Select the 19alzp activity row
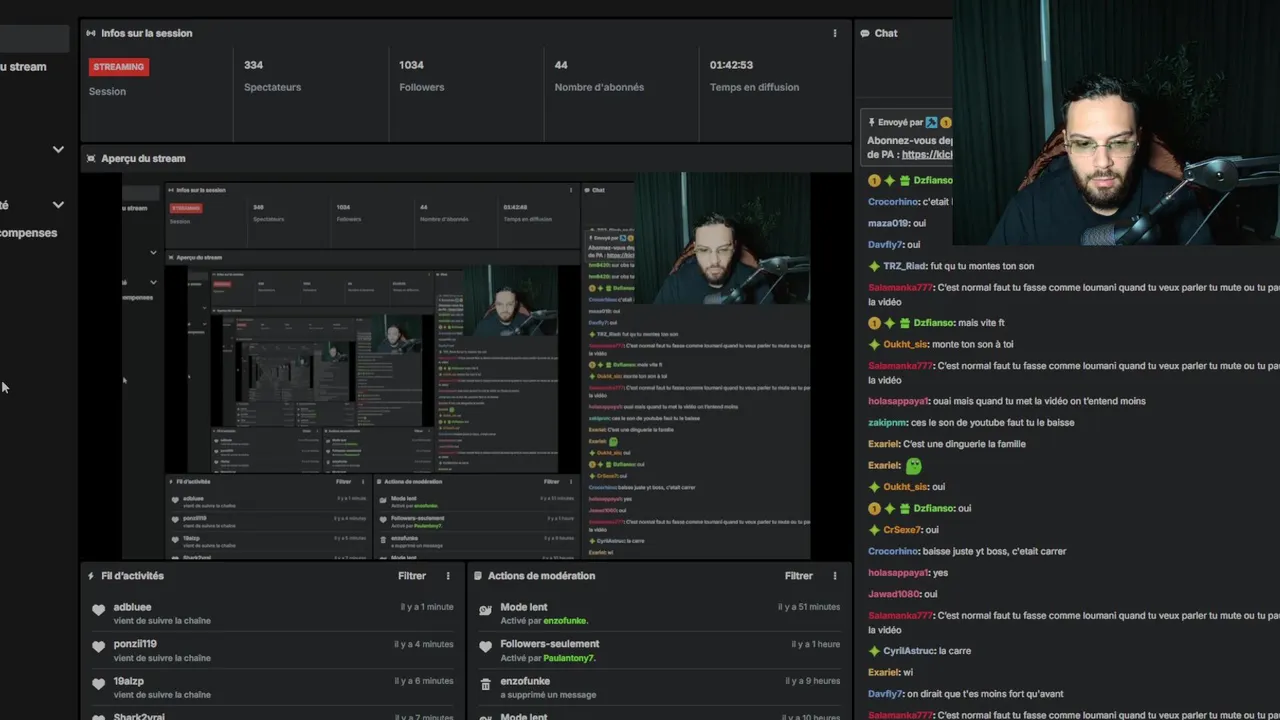 point(272,688)
